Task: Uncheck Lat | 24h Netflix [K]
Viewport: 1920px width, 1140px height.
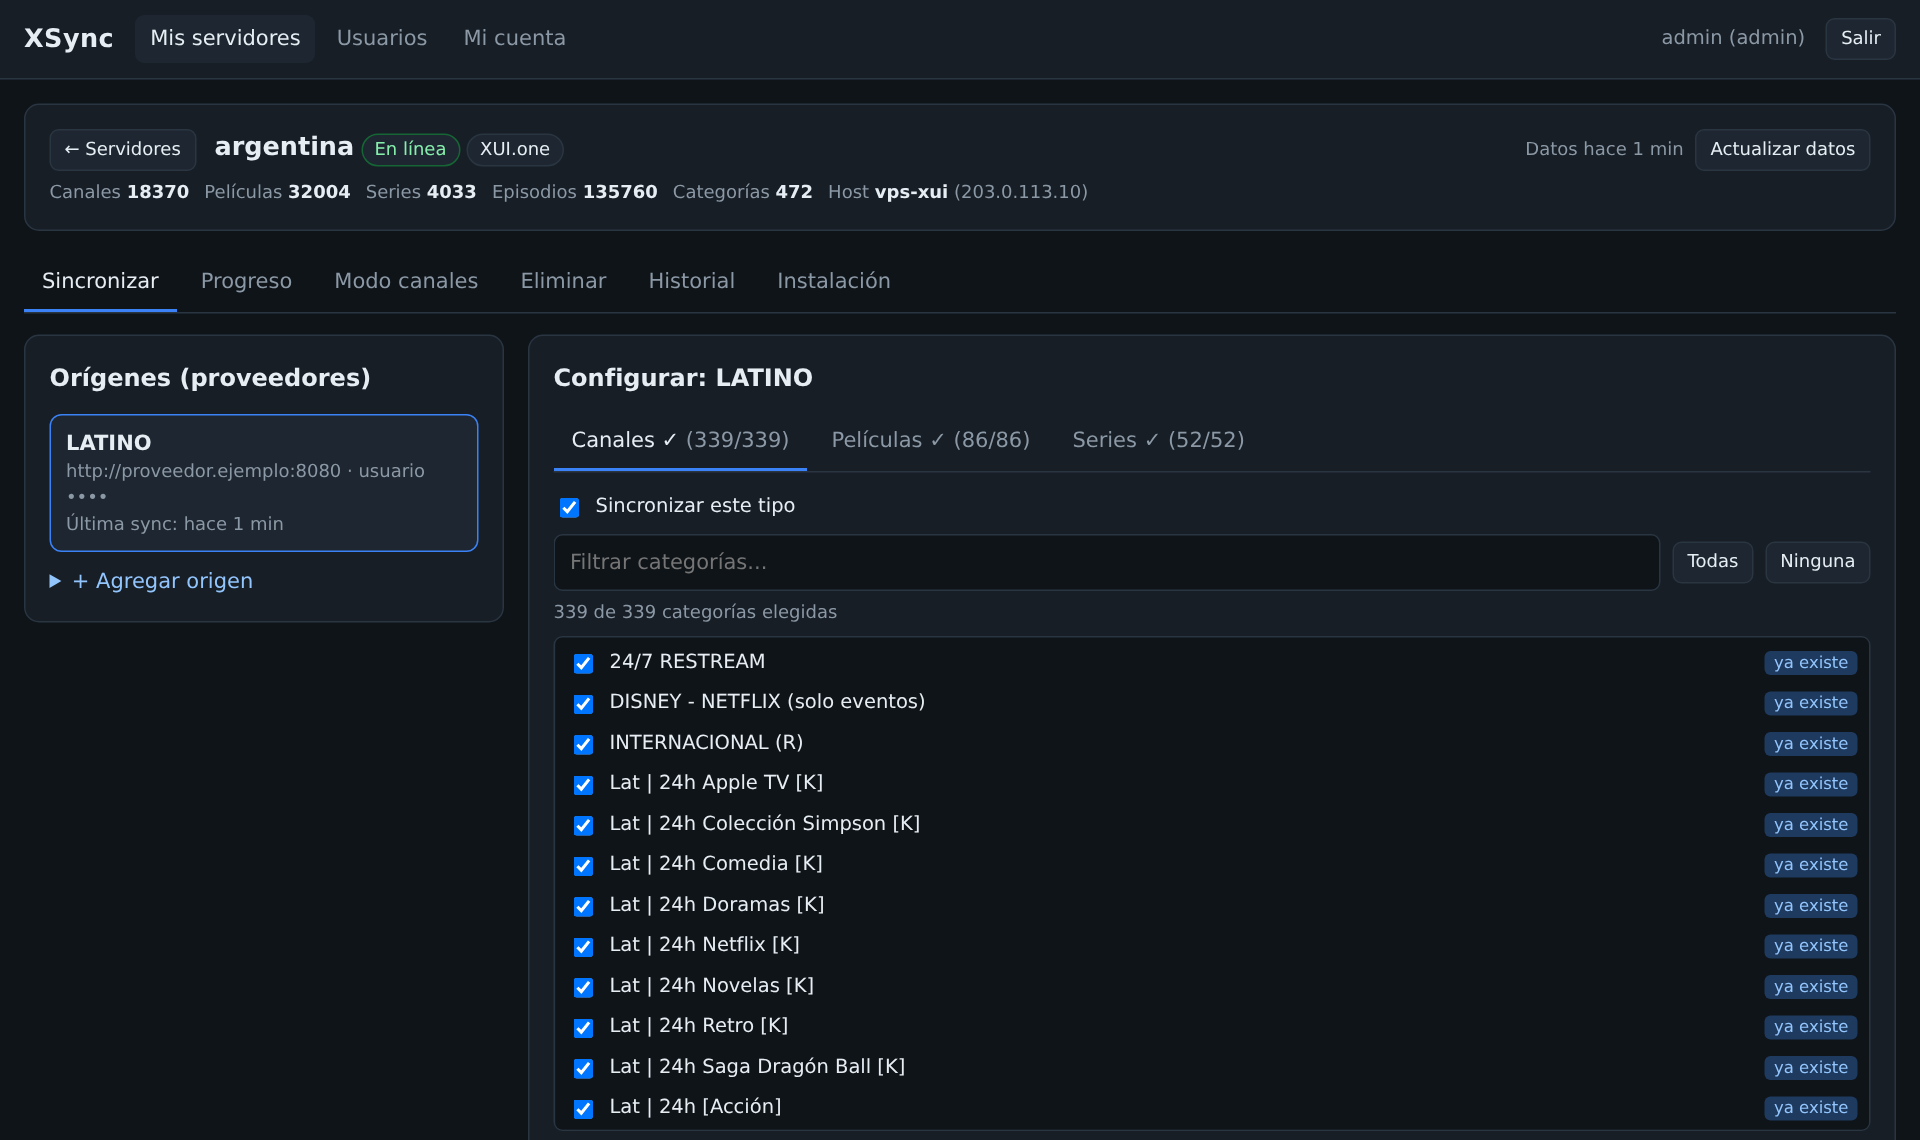Action: tap(584, 946)
